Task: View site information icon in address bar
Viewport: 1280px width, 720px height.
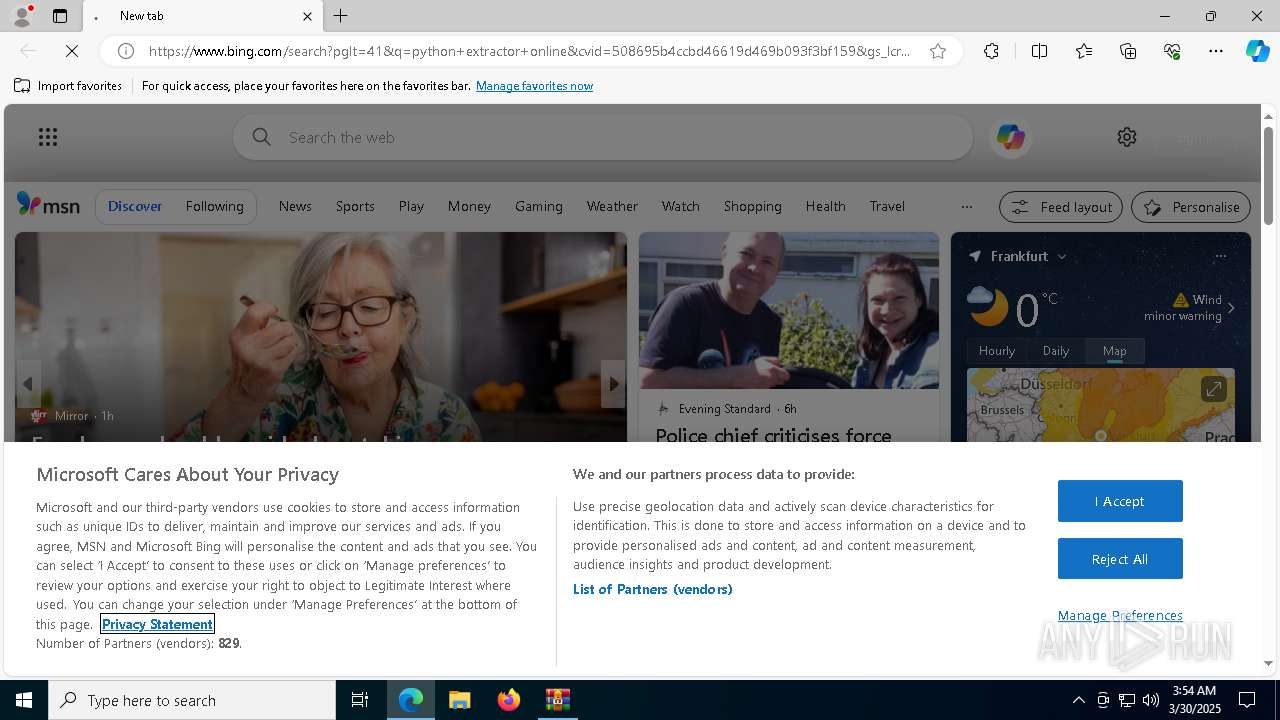Action: point(126,51)
